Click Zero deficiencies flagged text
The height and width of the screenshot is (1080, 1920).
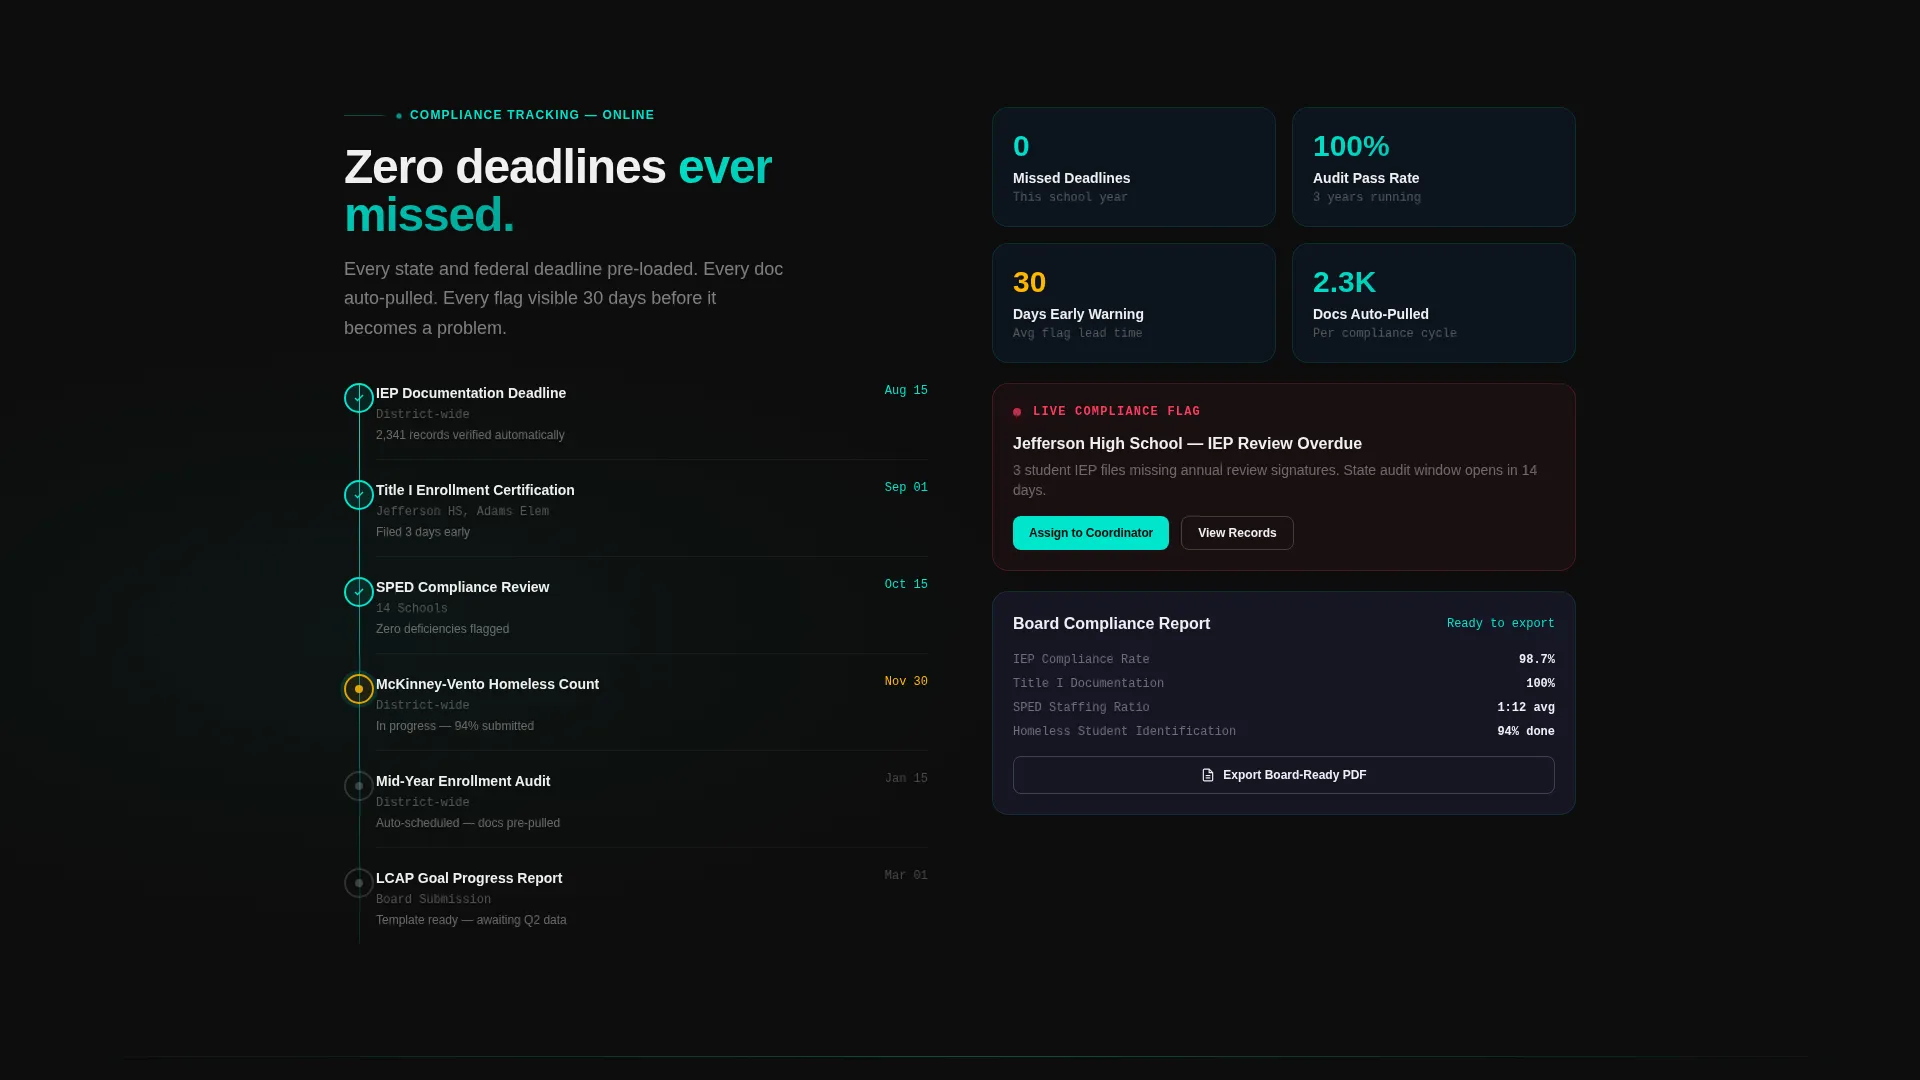(442, 629)
